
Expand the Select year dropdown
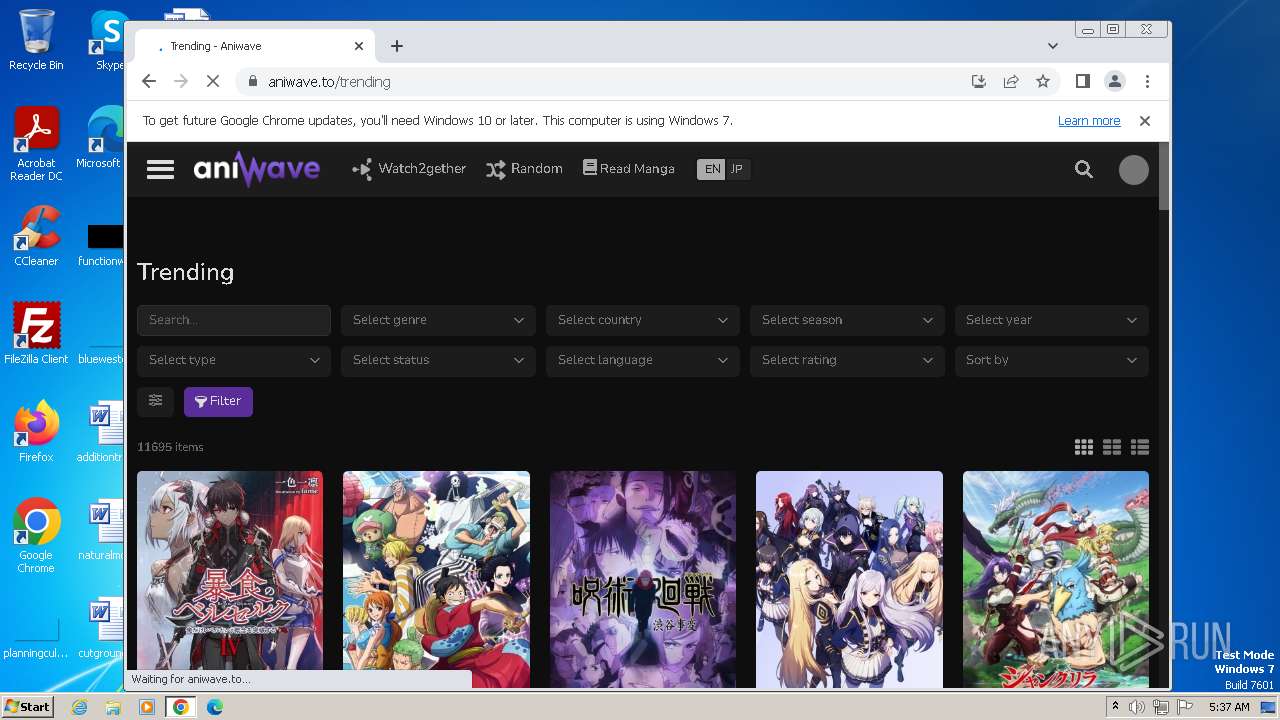coord(1052,320)
